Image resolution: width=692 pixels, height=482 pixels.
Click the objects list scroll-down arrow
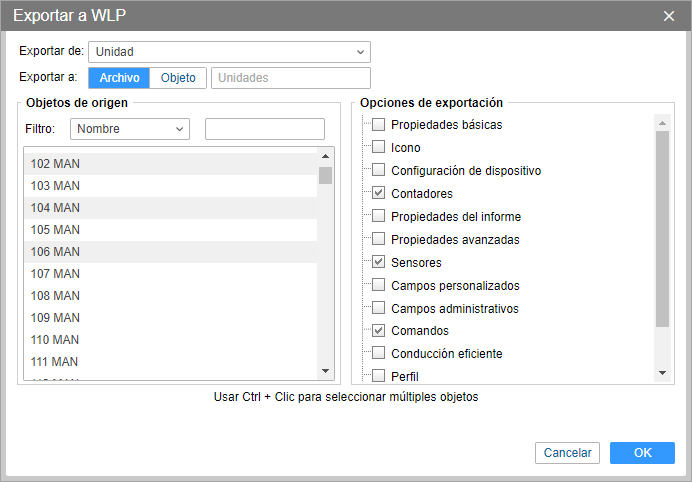point(325,371)
